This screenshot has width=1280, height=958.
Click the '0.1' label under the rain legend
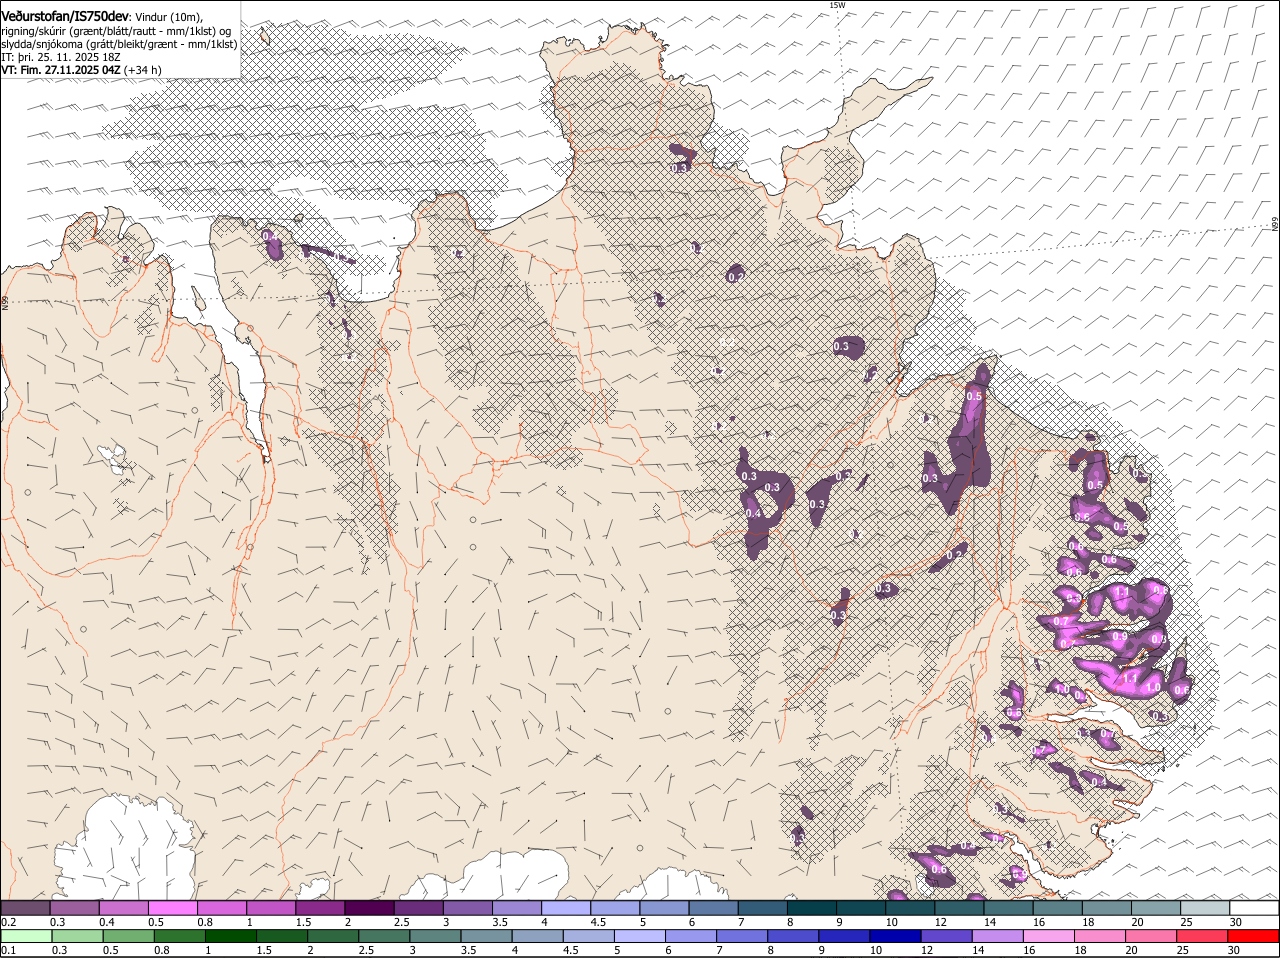[8, 950]
